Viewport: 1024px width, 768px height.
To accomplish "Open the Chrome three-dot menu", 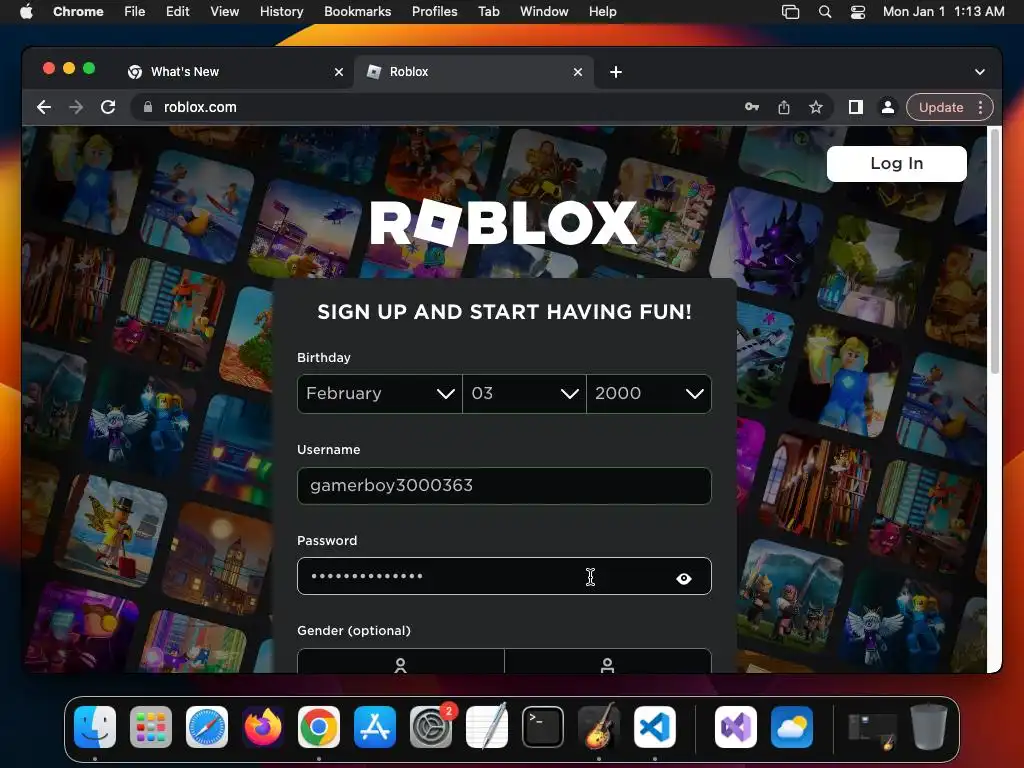I will tap(980, 107).
